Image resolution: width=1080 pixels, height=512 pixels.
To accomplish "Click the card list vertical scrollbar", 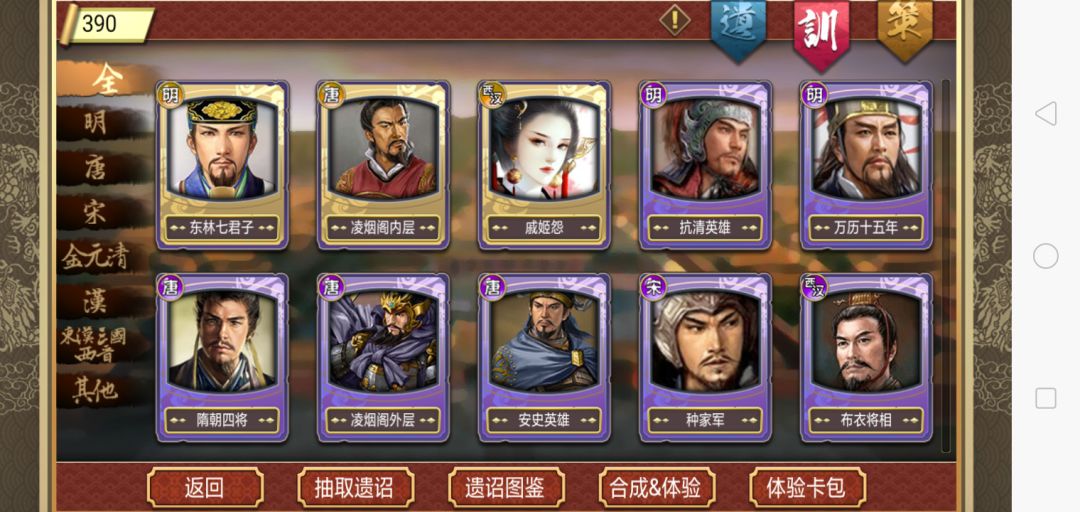I will coord(946,265).
